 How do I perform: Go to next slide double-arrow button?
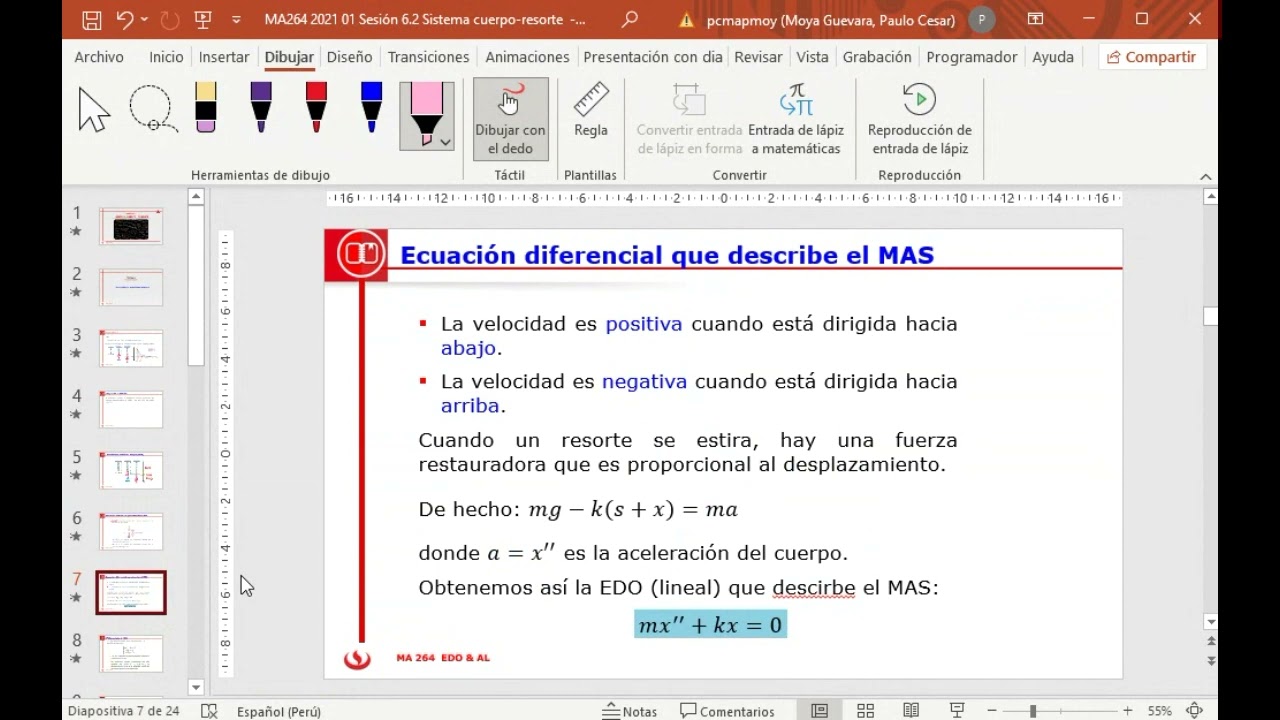[1211, 661]
